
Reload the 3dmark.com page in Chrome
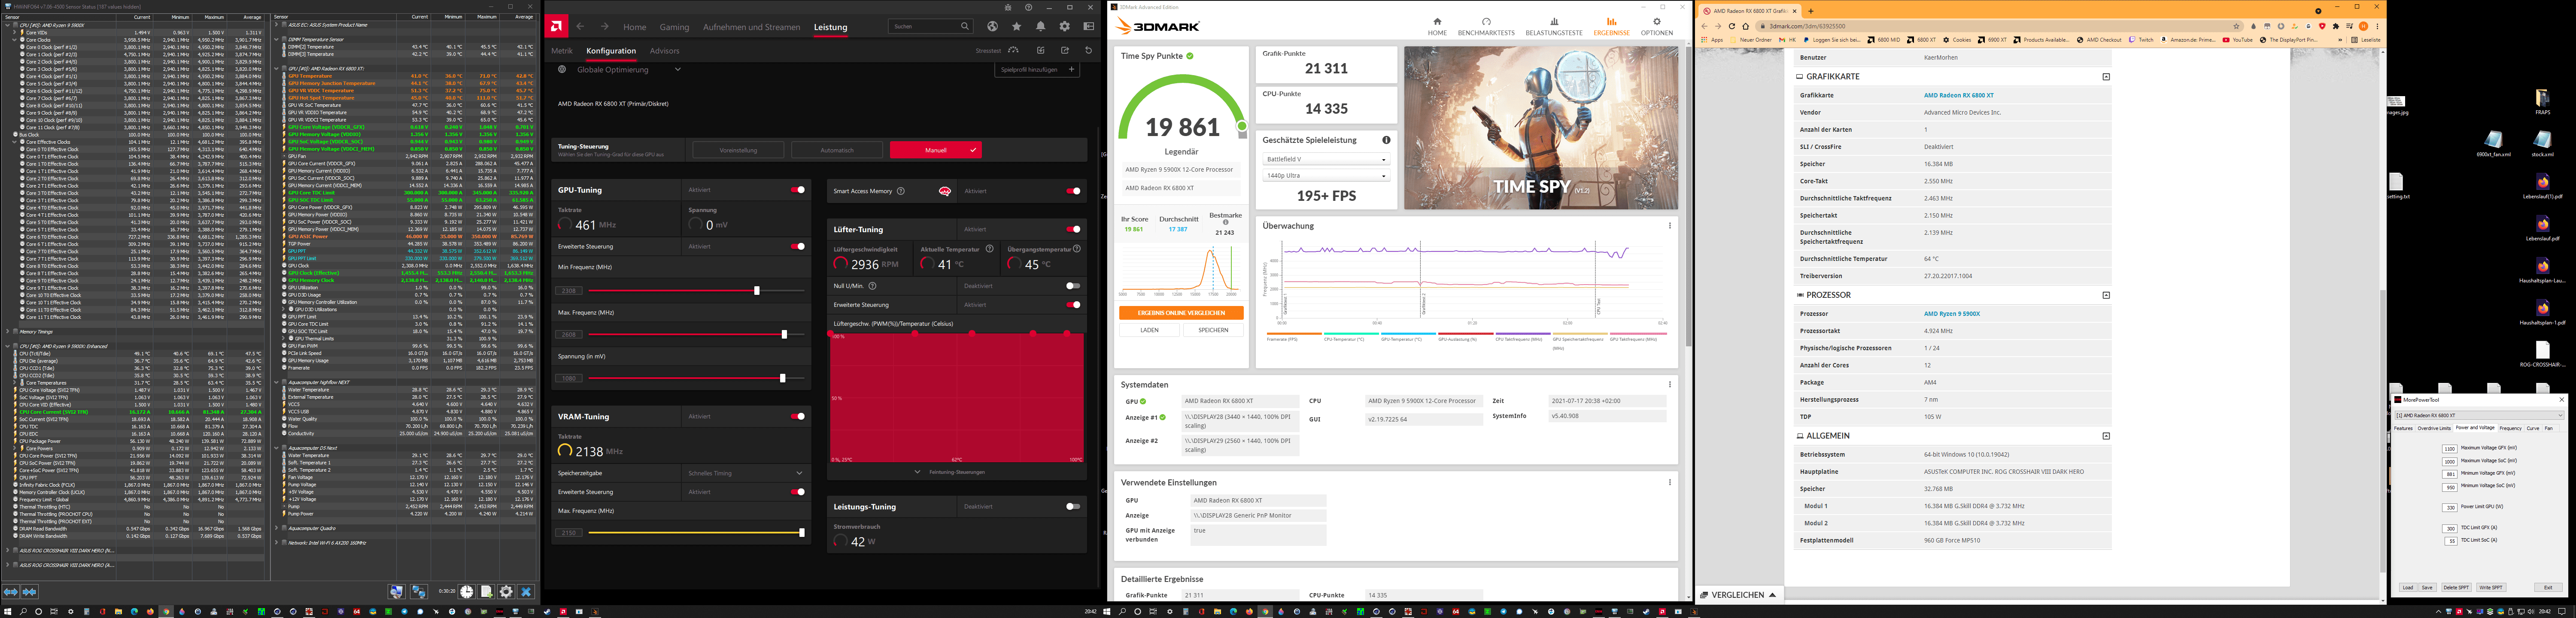pos(1732,26)
